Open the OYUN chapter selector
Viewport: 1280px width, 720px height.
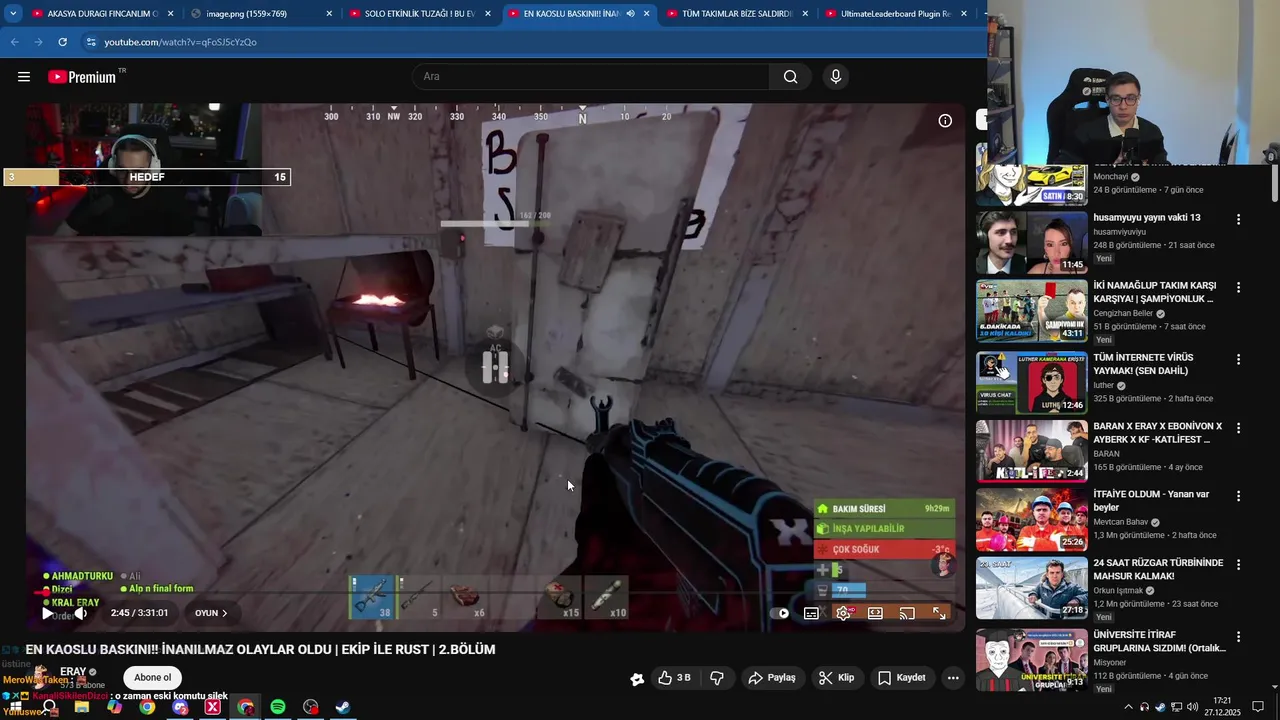(x=211, y=613)
